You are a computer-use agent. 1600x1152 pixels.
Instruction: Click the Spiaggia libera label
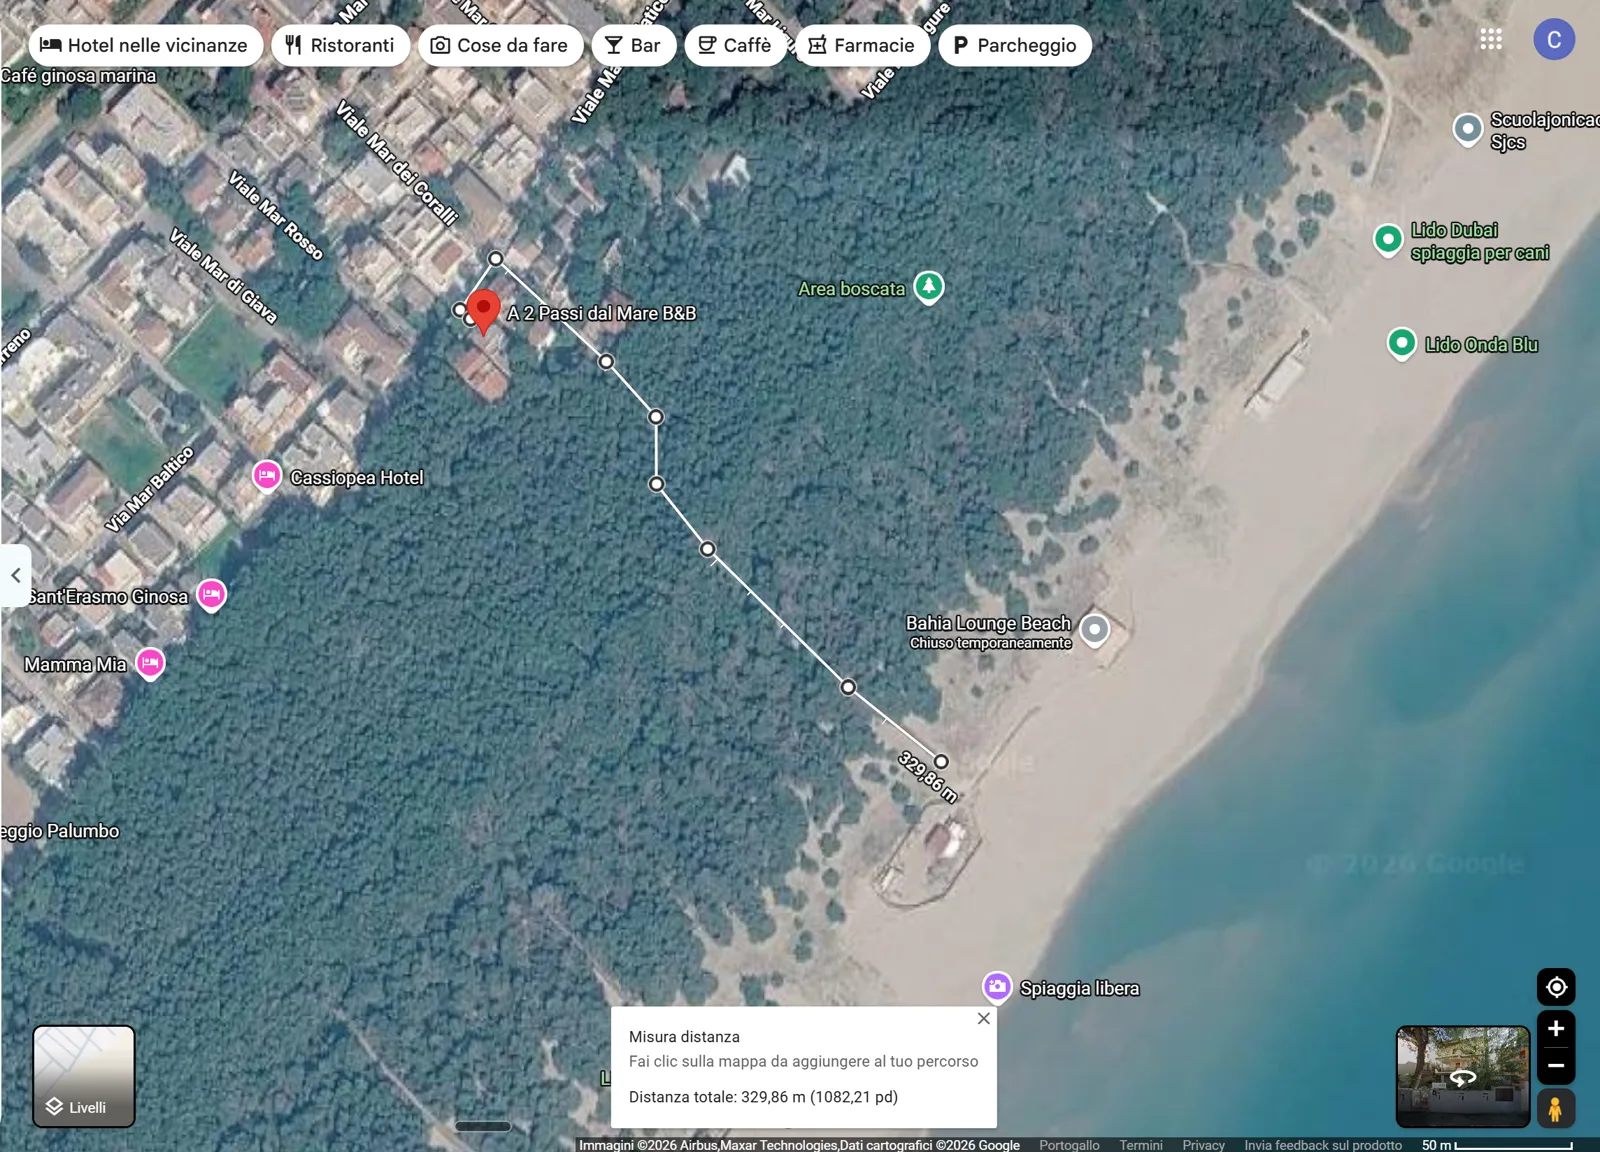[x=1079, y=988]
